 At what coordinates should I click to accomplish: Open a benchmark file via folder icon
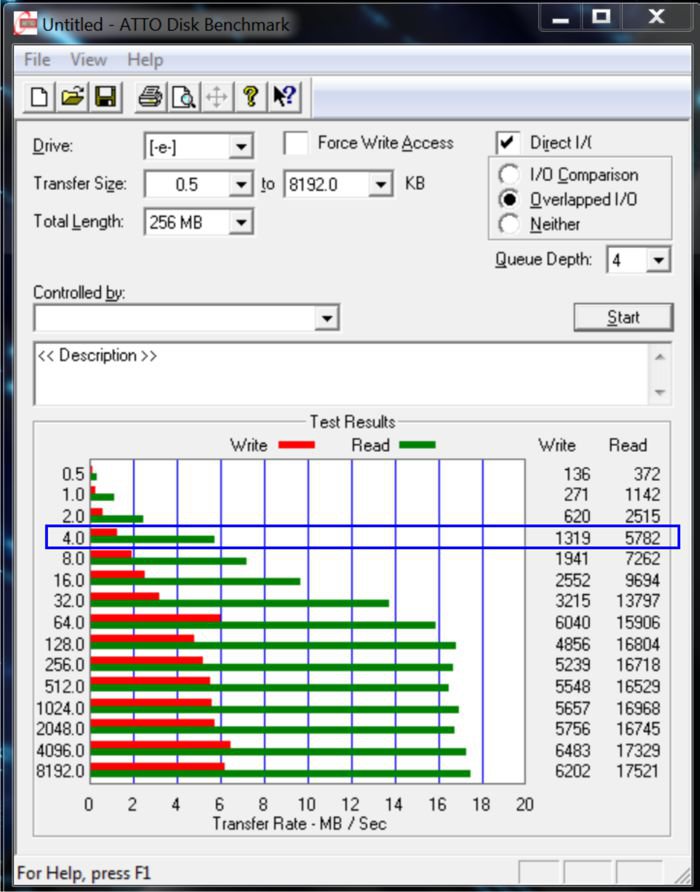pyautogui.click(x=72, y=97)
